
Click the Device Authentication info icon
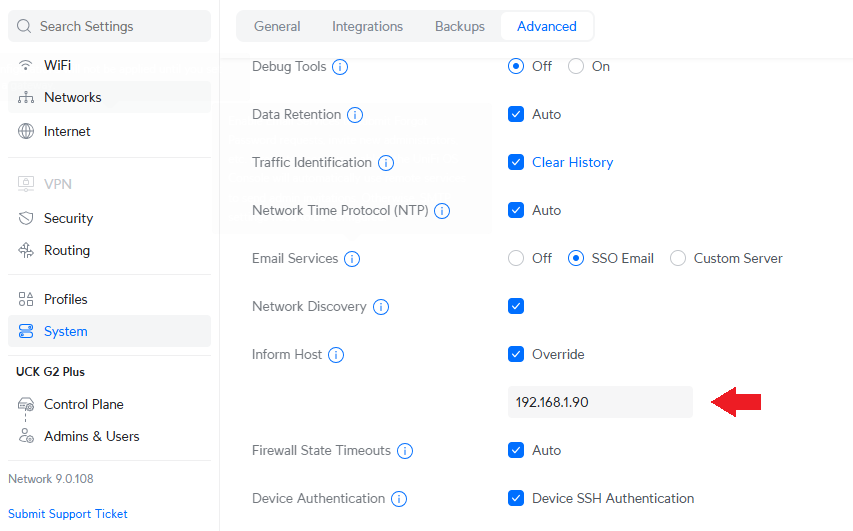pos(399,499)
